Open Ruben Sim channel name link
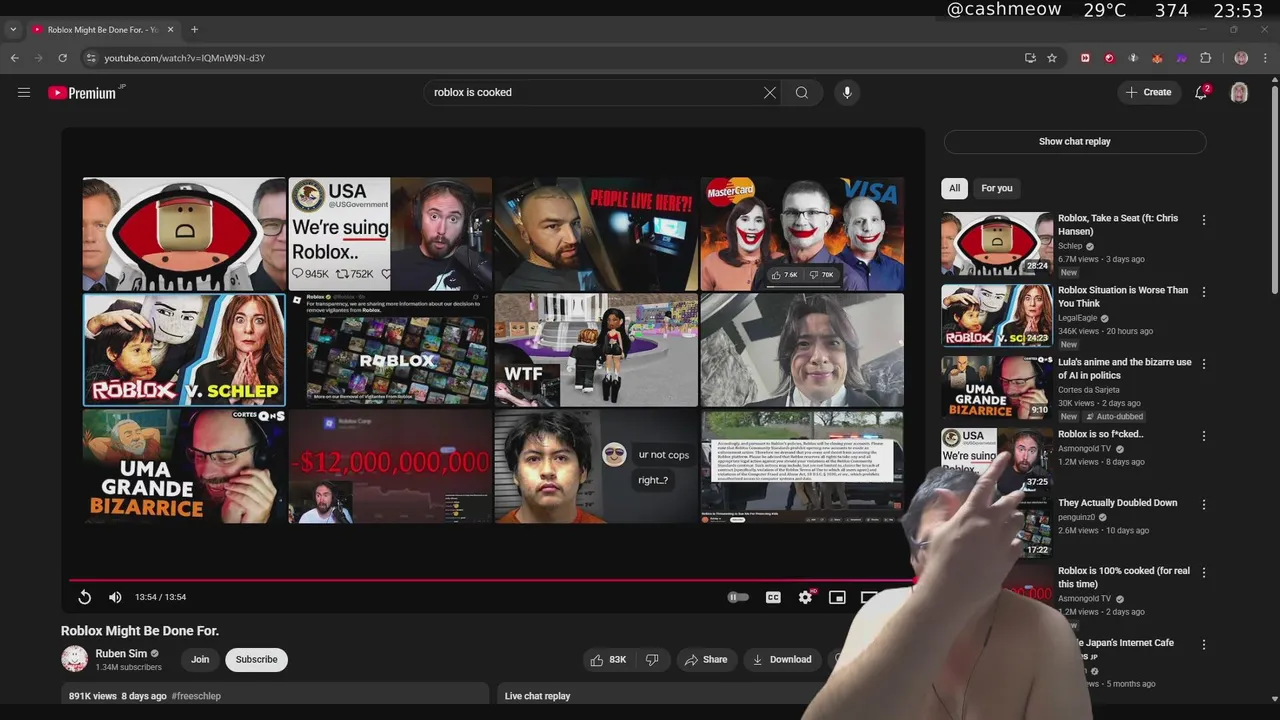This screenshot has width=1280, height=720. pyautogui.click(x=121, y=653)
